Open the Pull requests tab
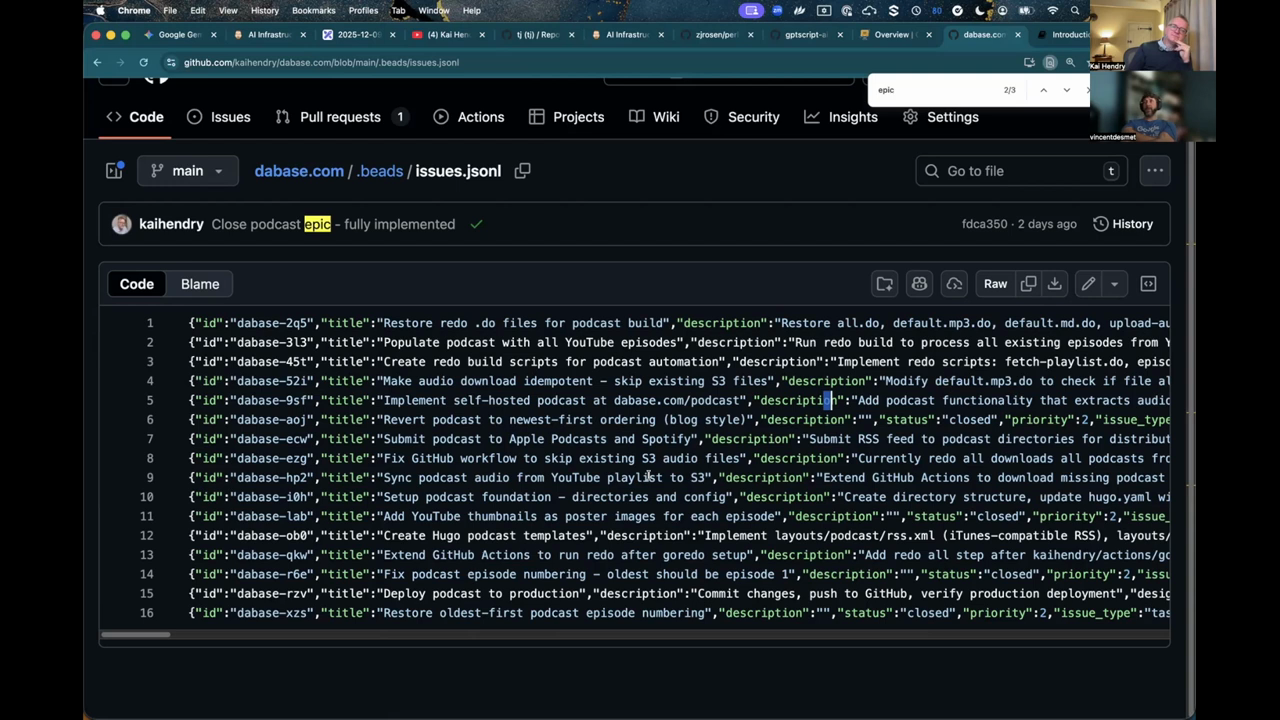The image size is (1280, 720). (x=340, y=117)
